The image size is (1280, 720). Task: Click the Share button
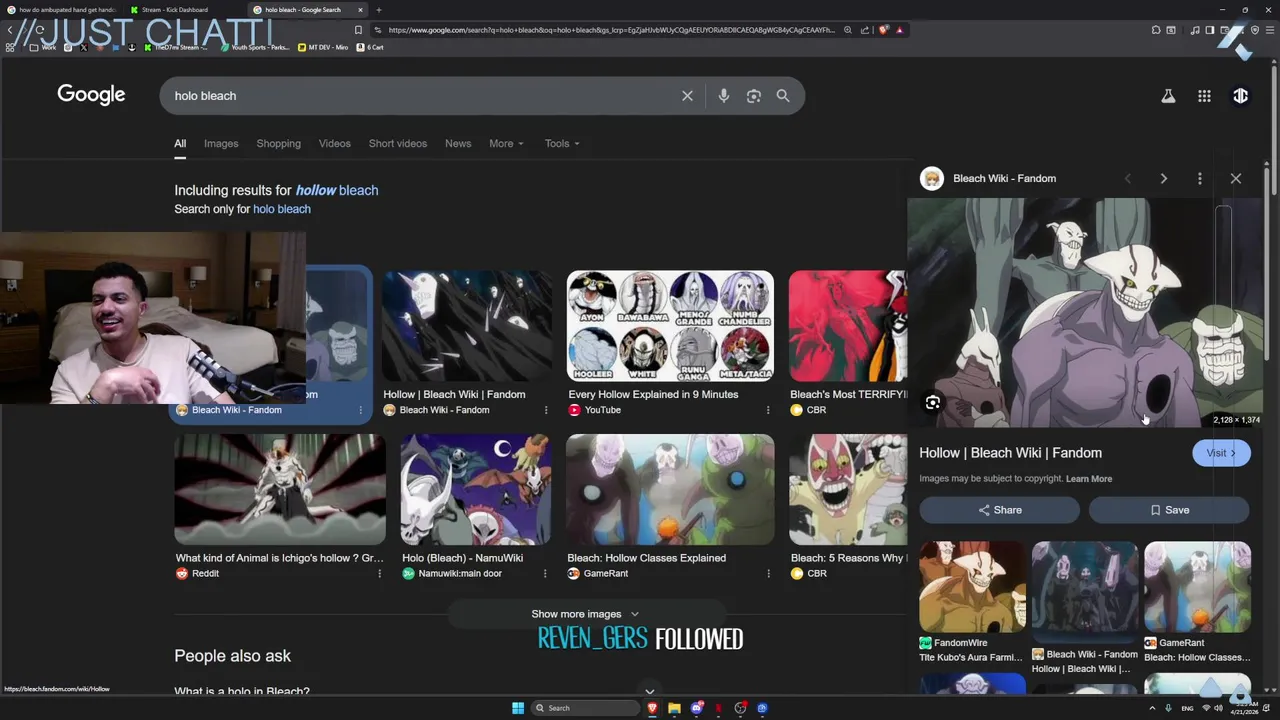pyautogui.click(x=999, y=510)
